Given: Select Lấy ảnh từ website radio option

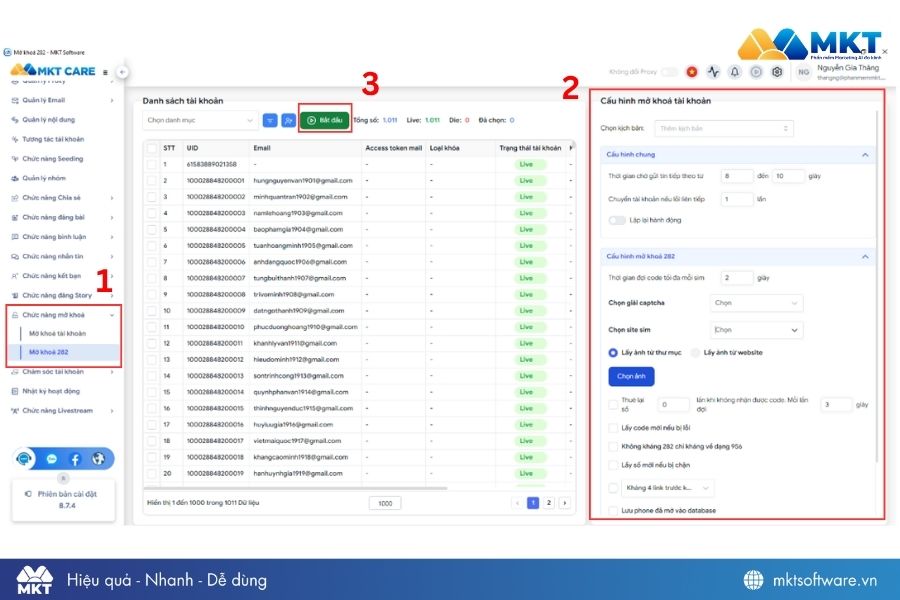Looking at the screenshot, I should (x=695, y=353).
